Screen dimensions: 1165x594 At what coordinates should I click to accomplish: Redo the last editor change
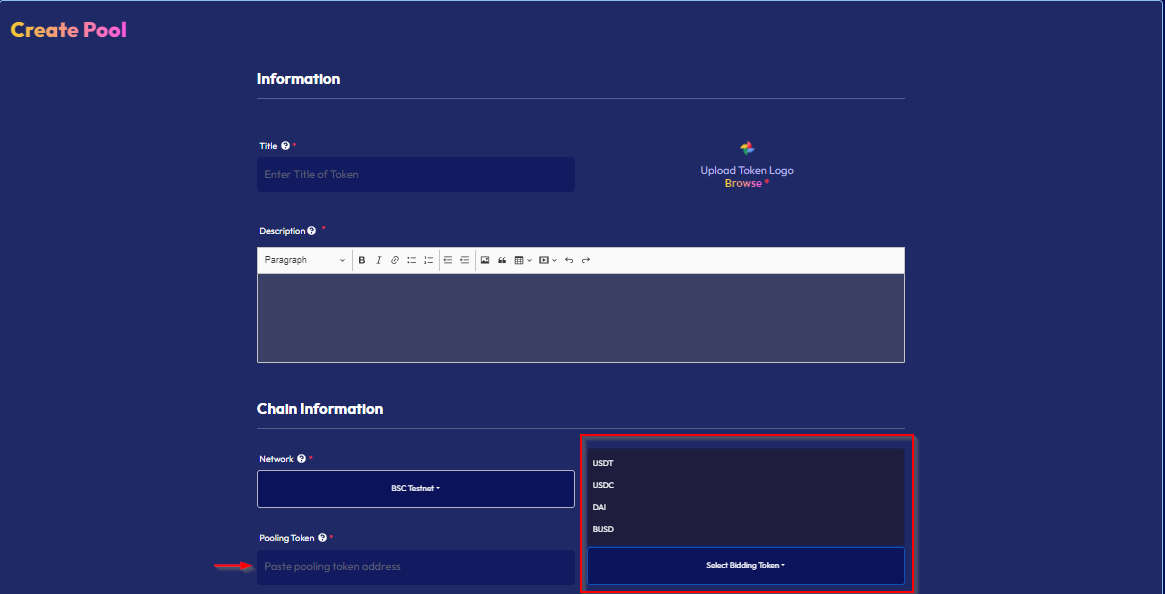586,260
